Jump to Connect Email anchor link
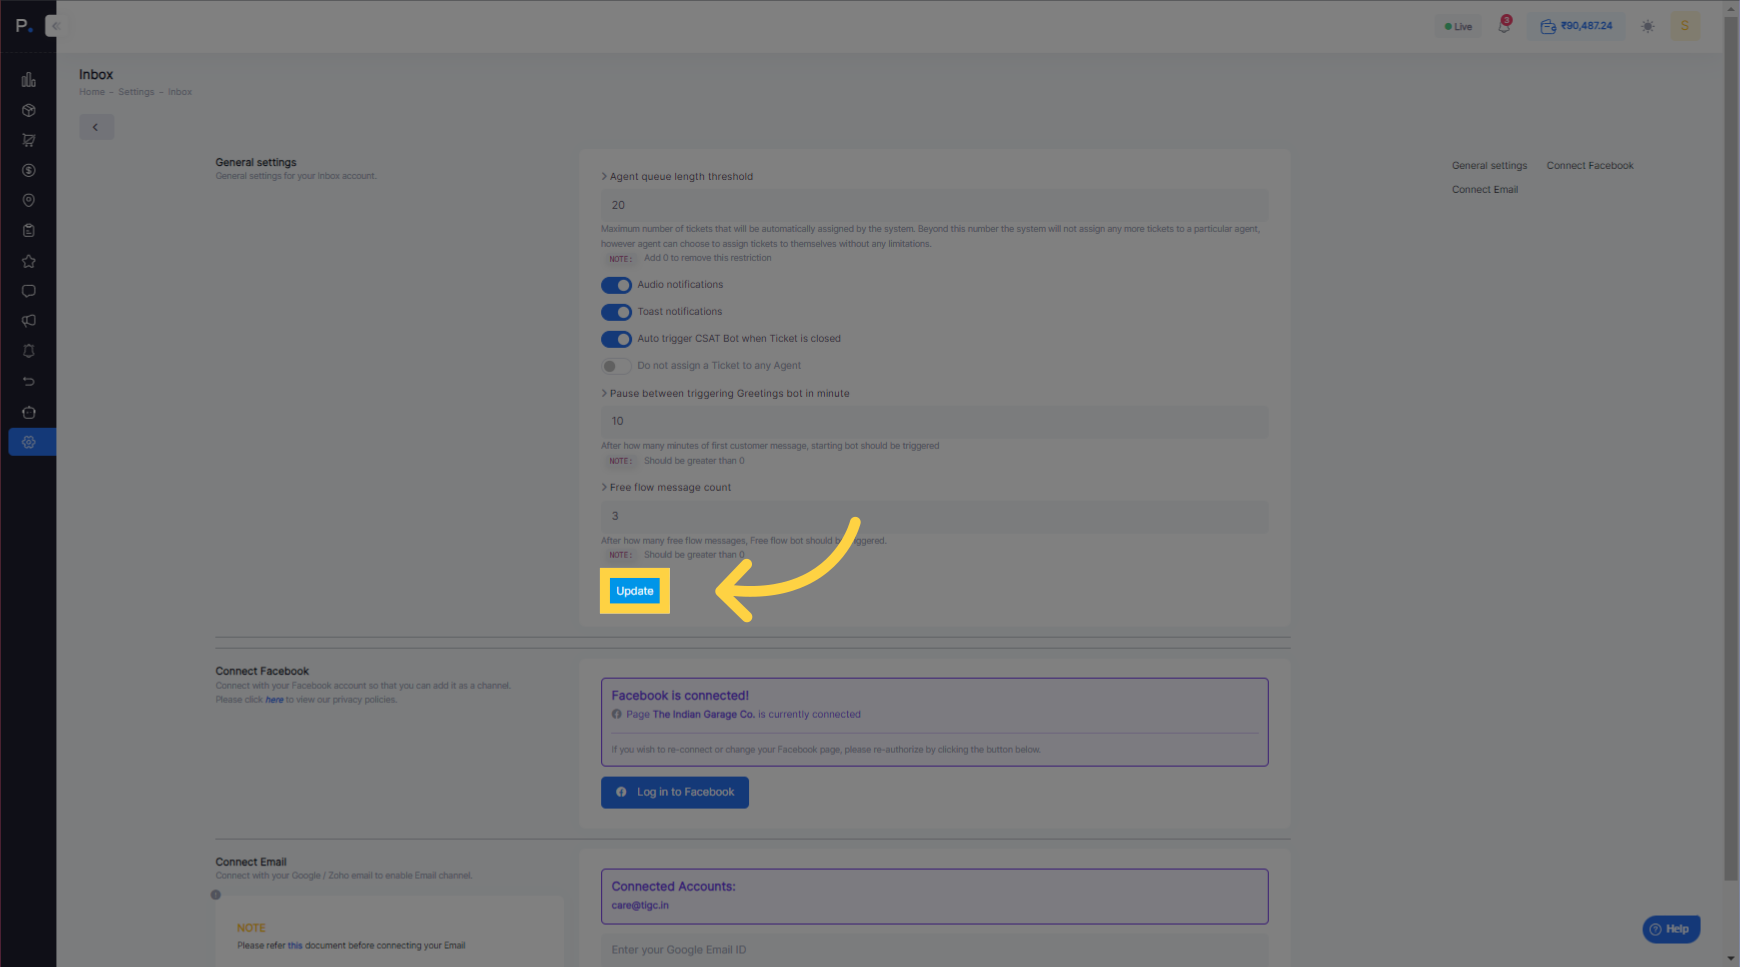The width and height of the screenshot is (1740, 967). [1485, 190]
